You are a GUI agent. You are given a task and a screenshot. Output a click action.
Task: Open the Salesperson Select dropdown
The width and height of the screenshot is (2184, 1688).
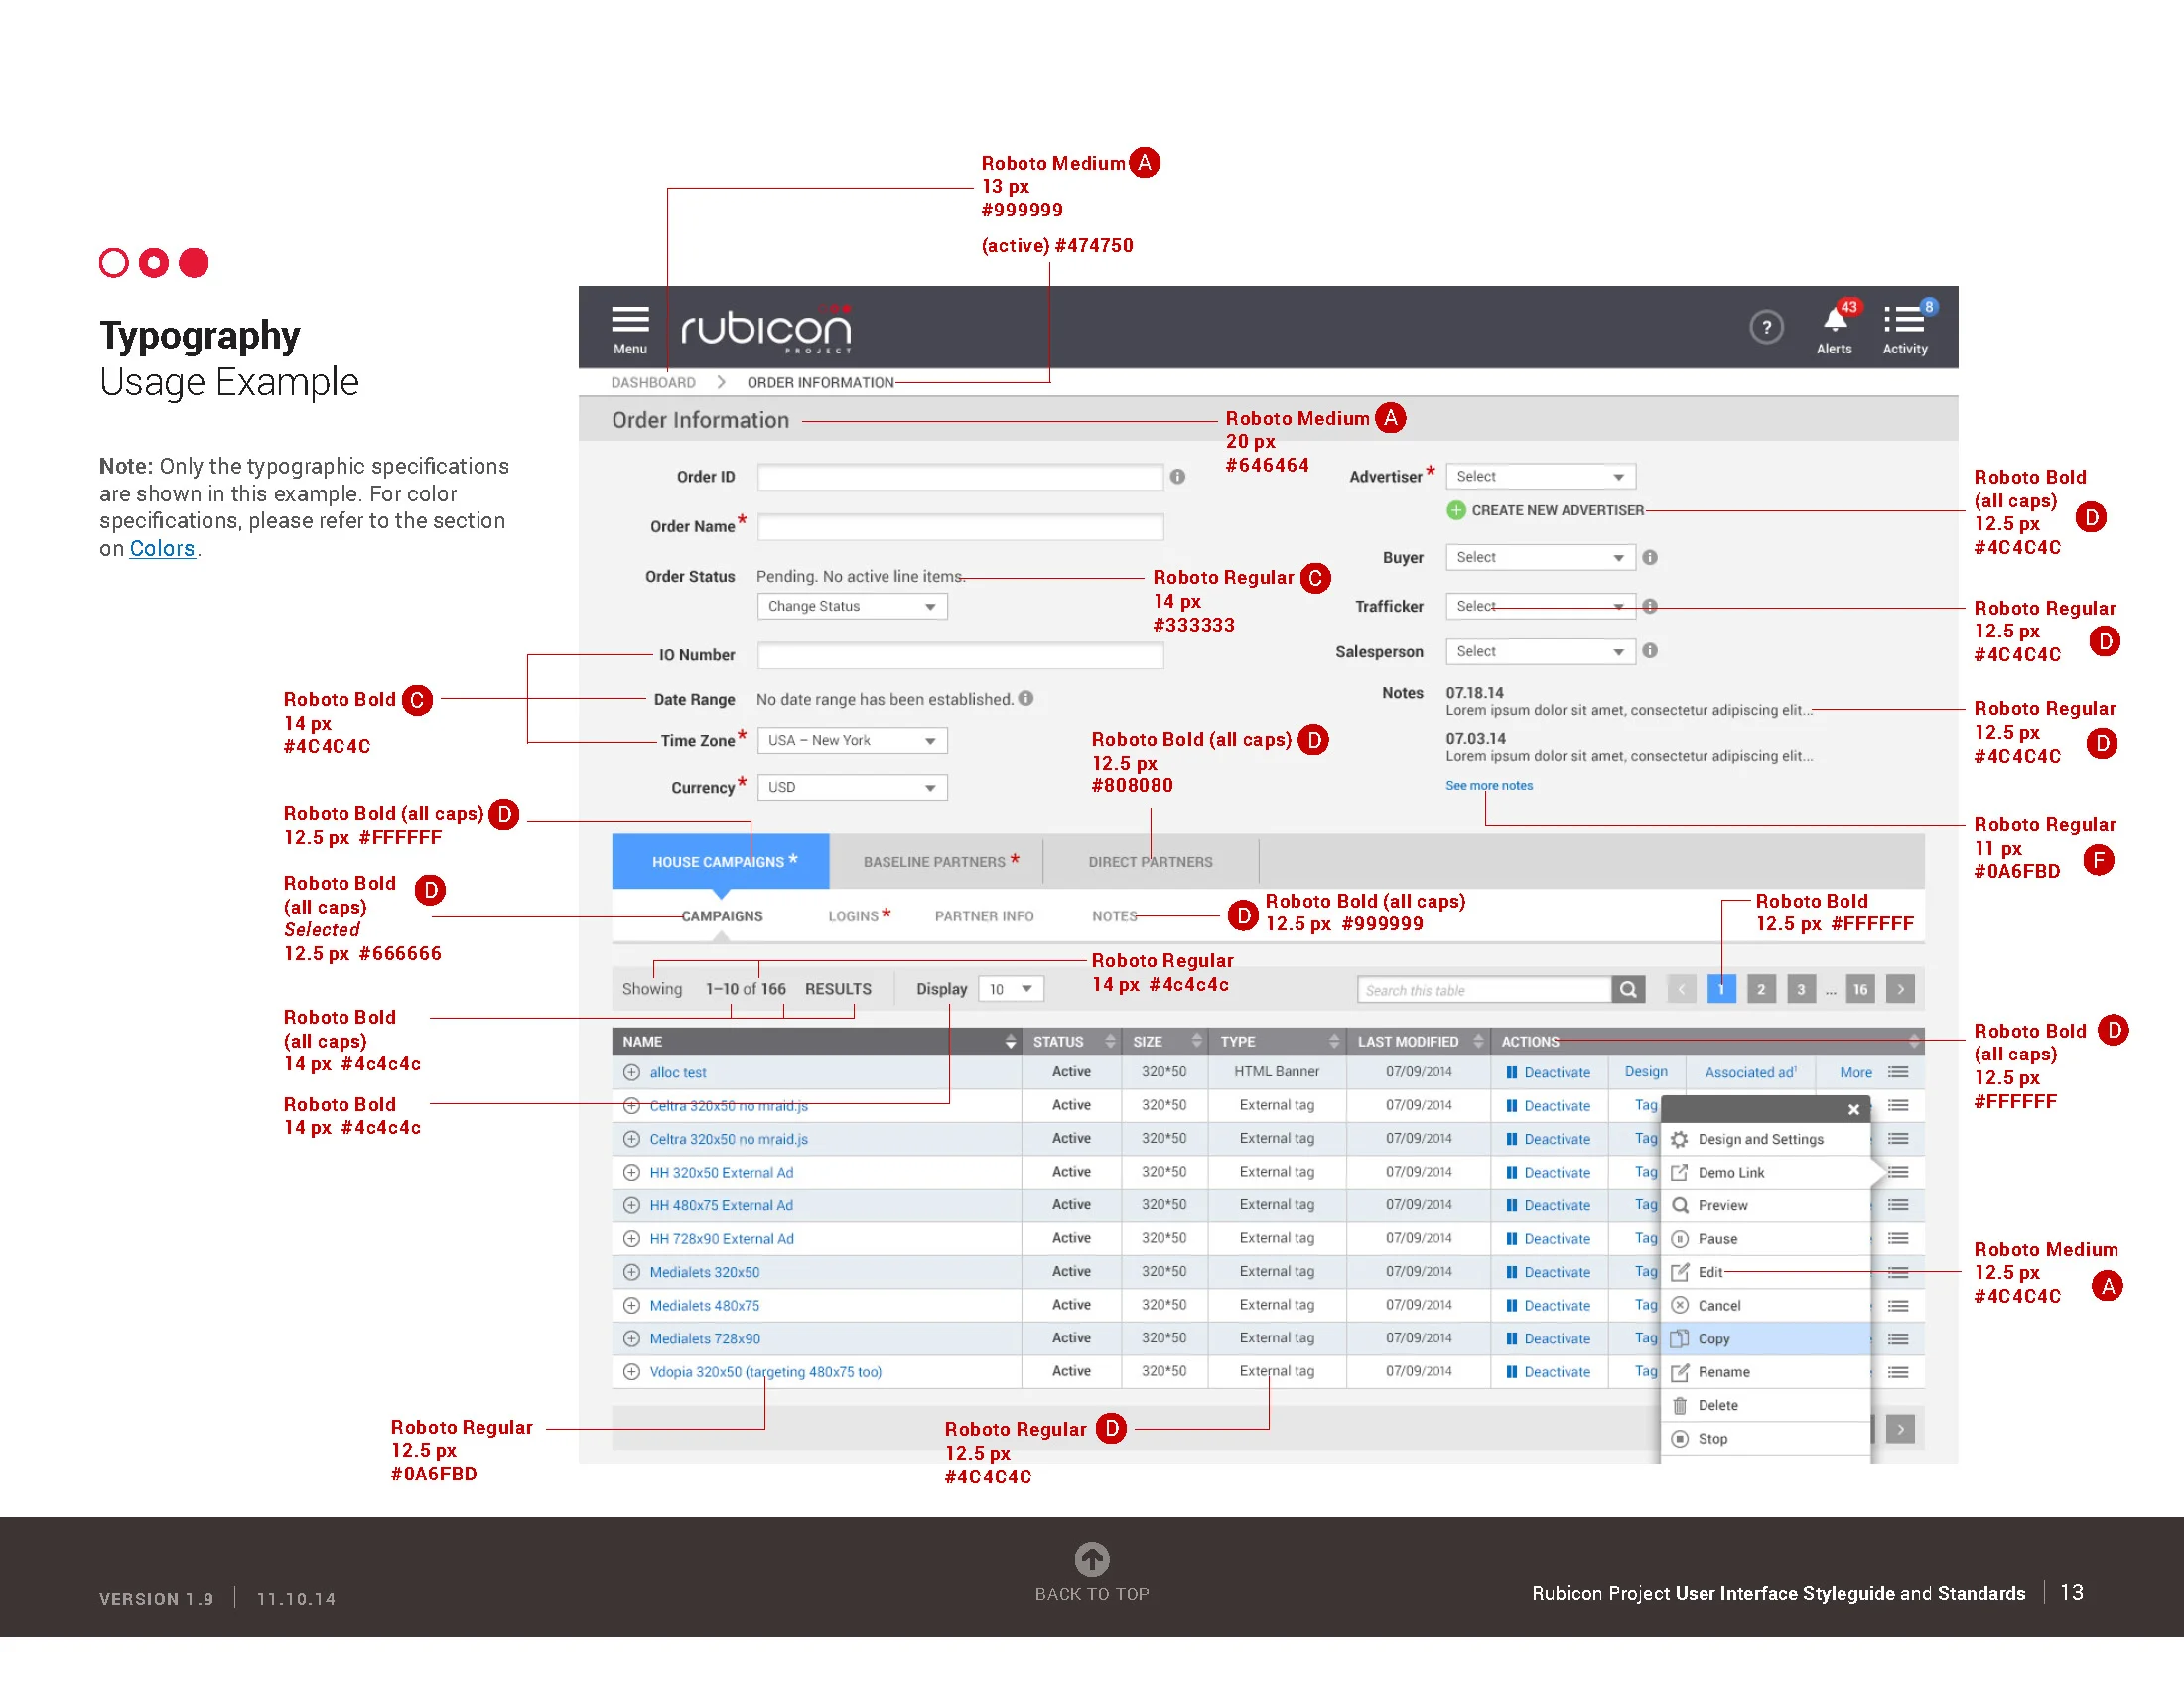[1540, 652]
